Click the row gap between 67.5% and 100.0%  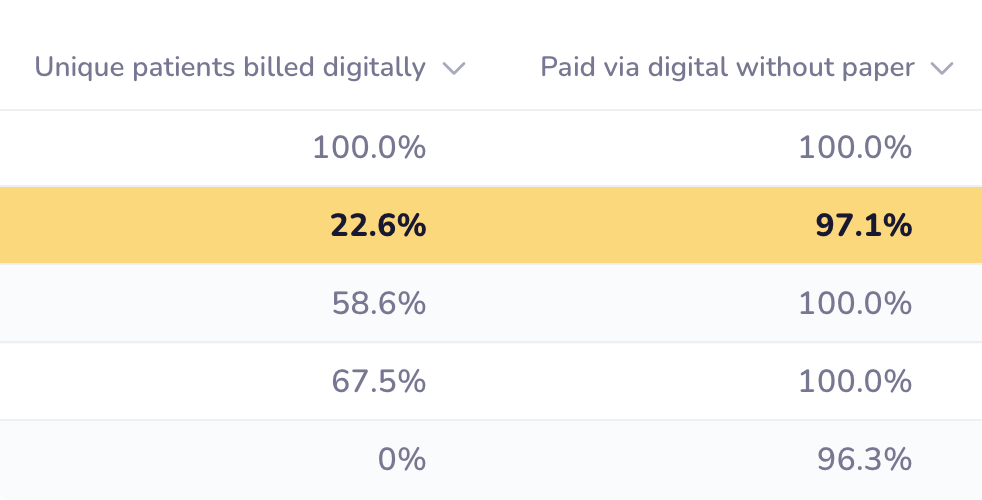[610, 381]
